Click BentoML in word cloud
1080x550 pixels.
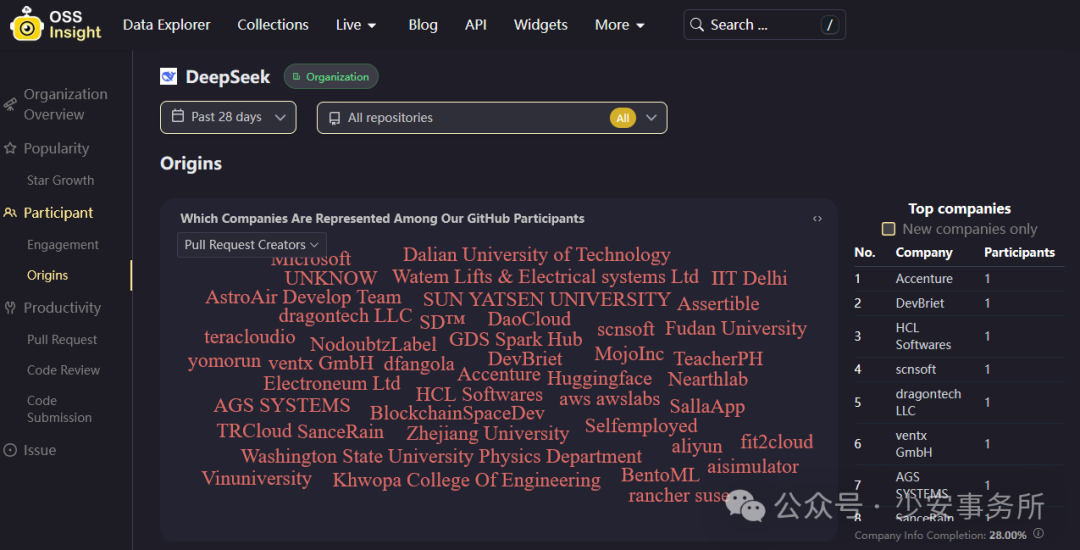click(x=661, y=475)
